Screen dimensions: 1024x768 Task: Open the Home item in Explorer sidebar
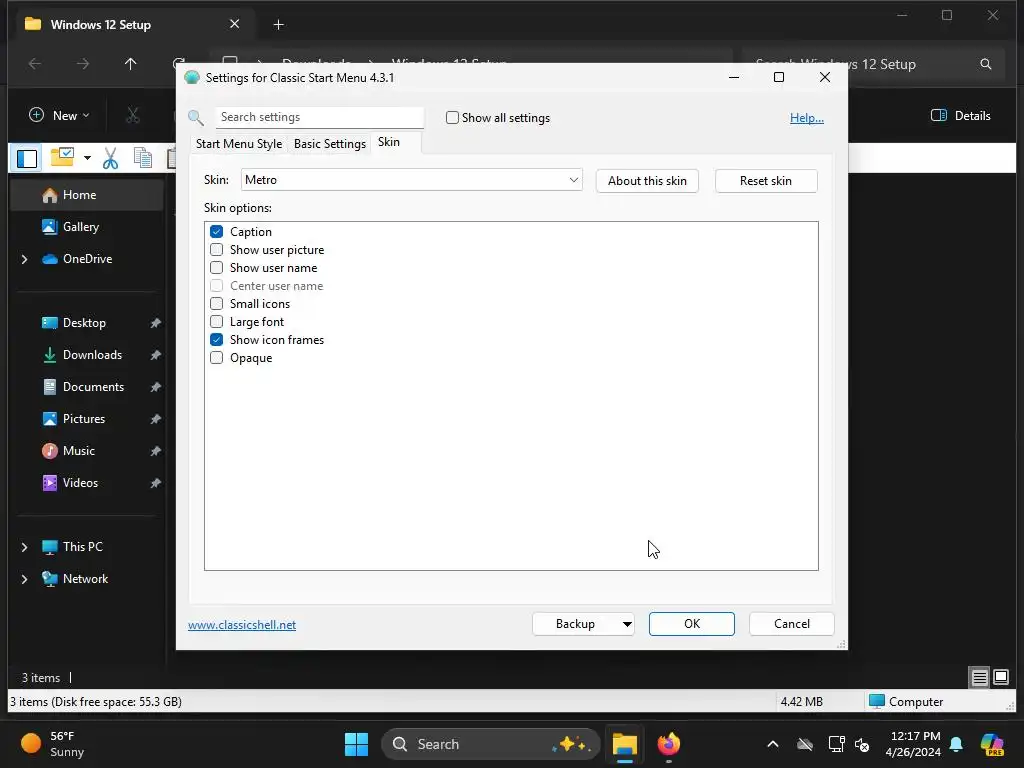[86, 195]
